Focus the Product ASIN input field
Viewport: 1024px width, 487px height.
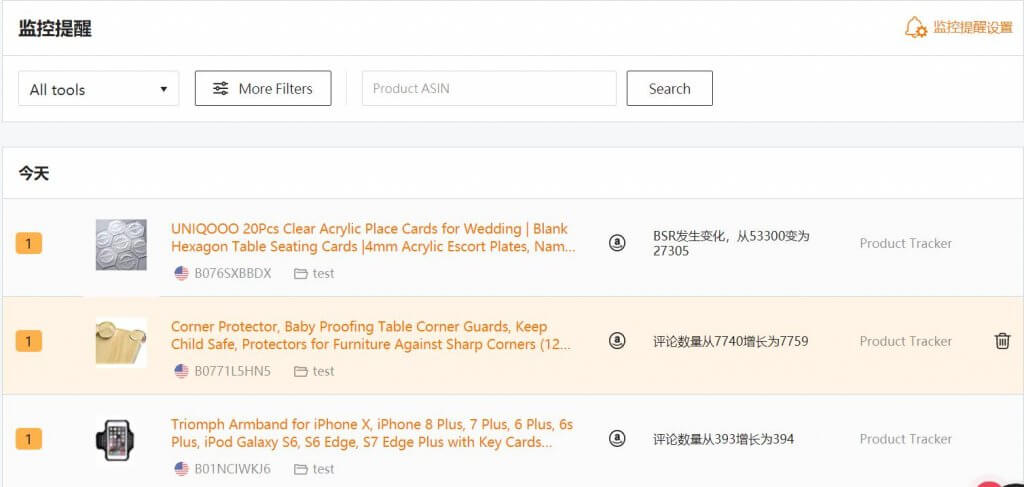pos(489,88)
